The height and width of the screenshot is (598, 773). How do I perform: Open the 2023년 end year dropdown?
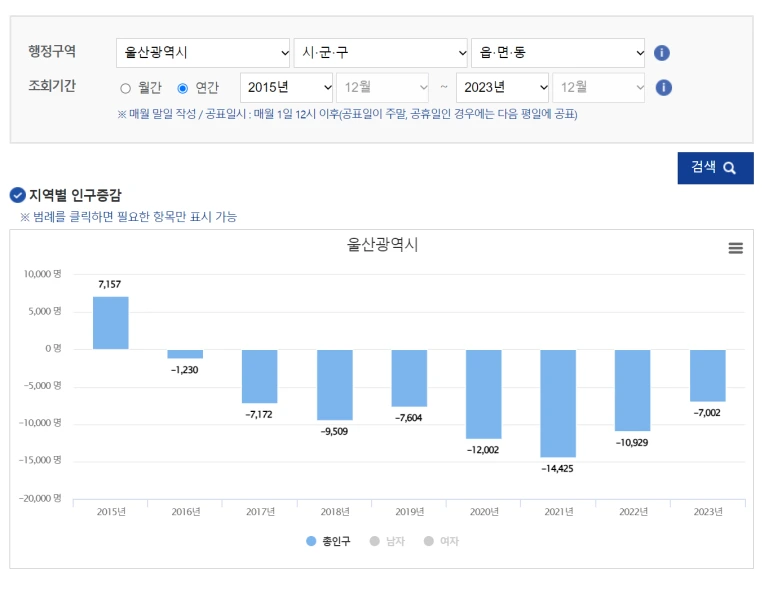click(502, 88)
